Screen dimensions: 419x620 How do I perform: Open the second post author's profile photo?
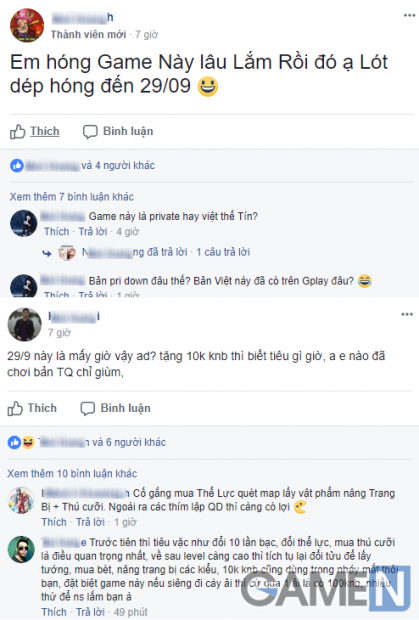(25, 325)
